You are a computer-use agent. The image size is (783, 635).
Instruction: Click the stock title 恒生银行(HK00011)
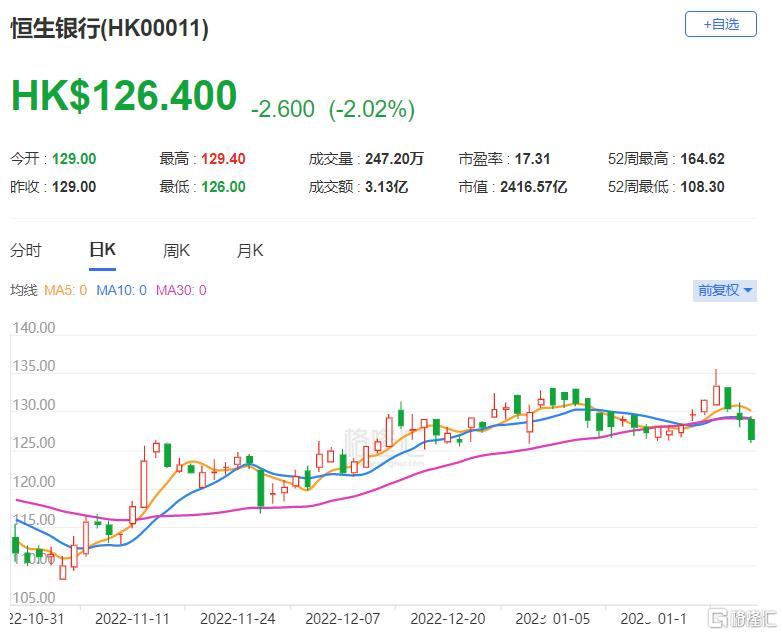coord(109,28)
